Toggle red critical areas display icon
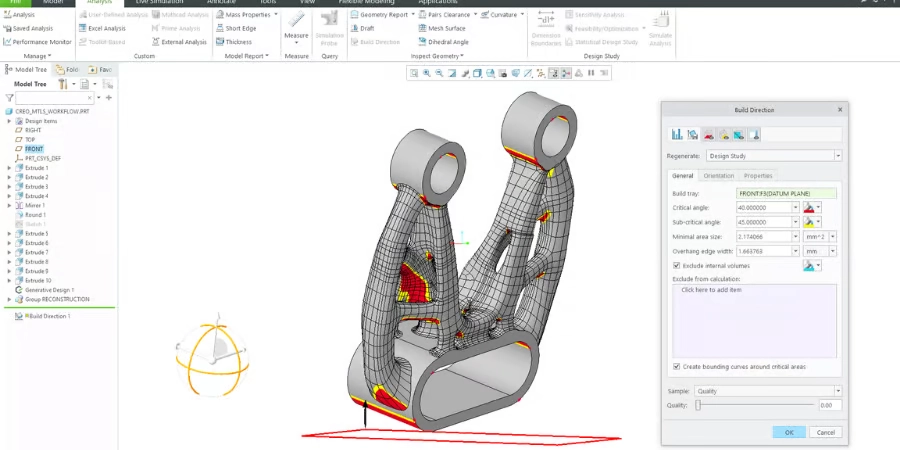Screen dimensions: 900x450 click(709, 134)
